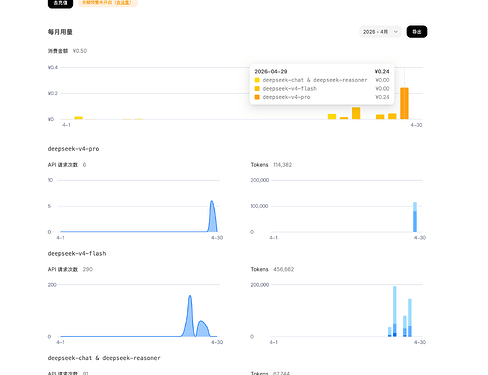
Task: Click the deepseek-v4-pro tokens bar
Action: click(415, 217)
